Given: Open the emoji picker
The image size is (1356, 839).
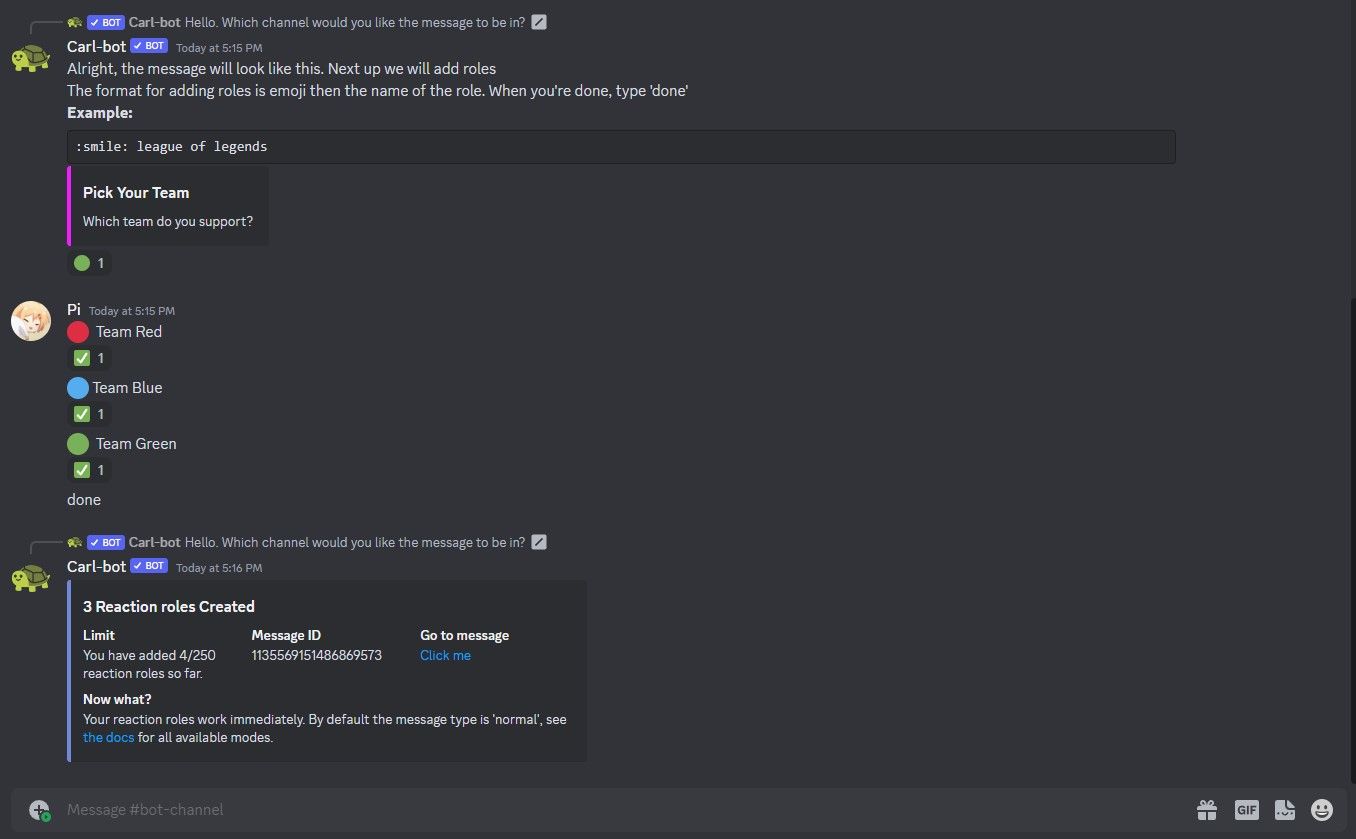Looking at the screenshot, I should (1321, 810).
